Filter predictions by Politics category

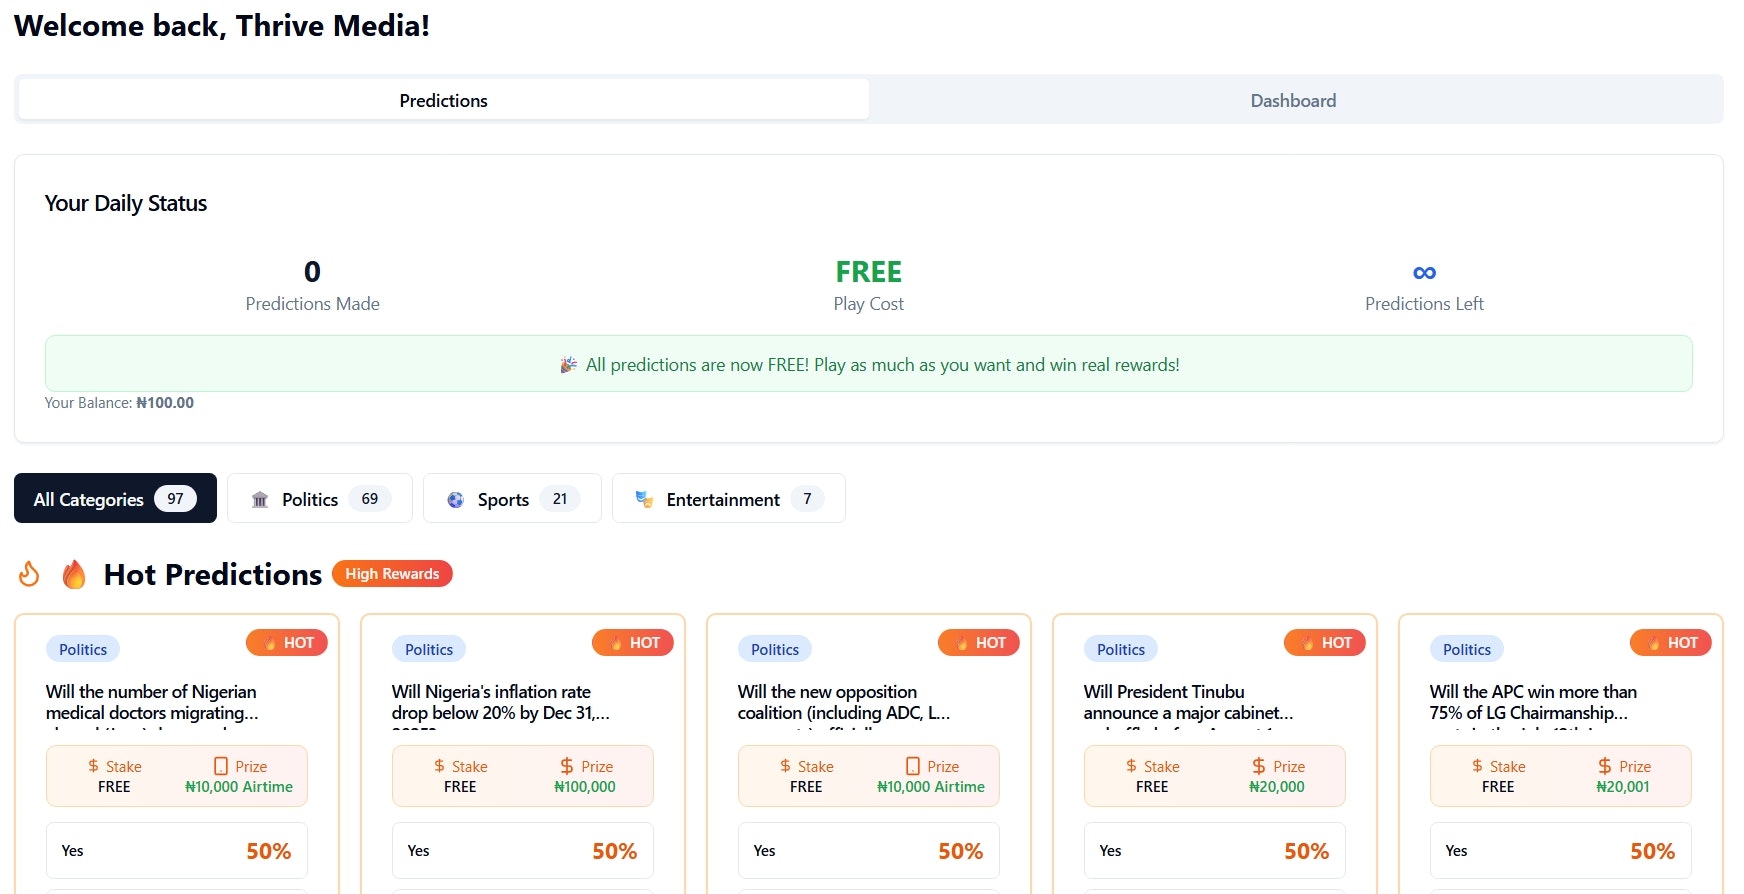(319, 498)
